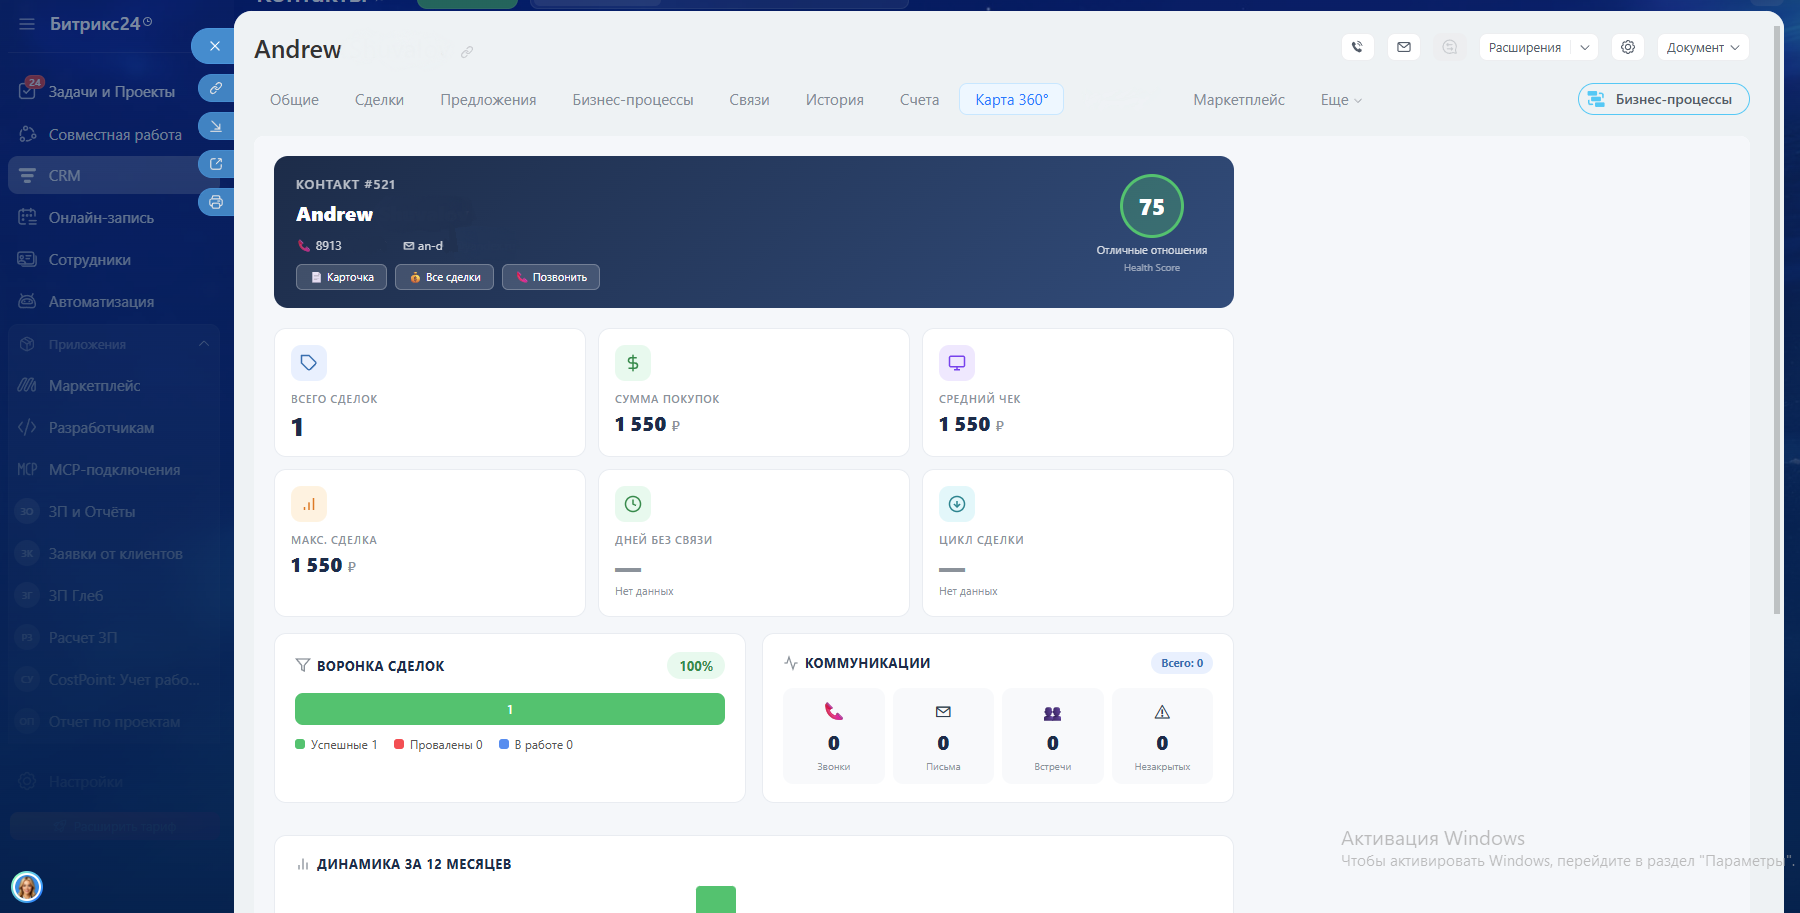
Task: Click the Маркетплейс sidebar icon
Action: pyautogui.click(x=28, y=386)
